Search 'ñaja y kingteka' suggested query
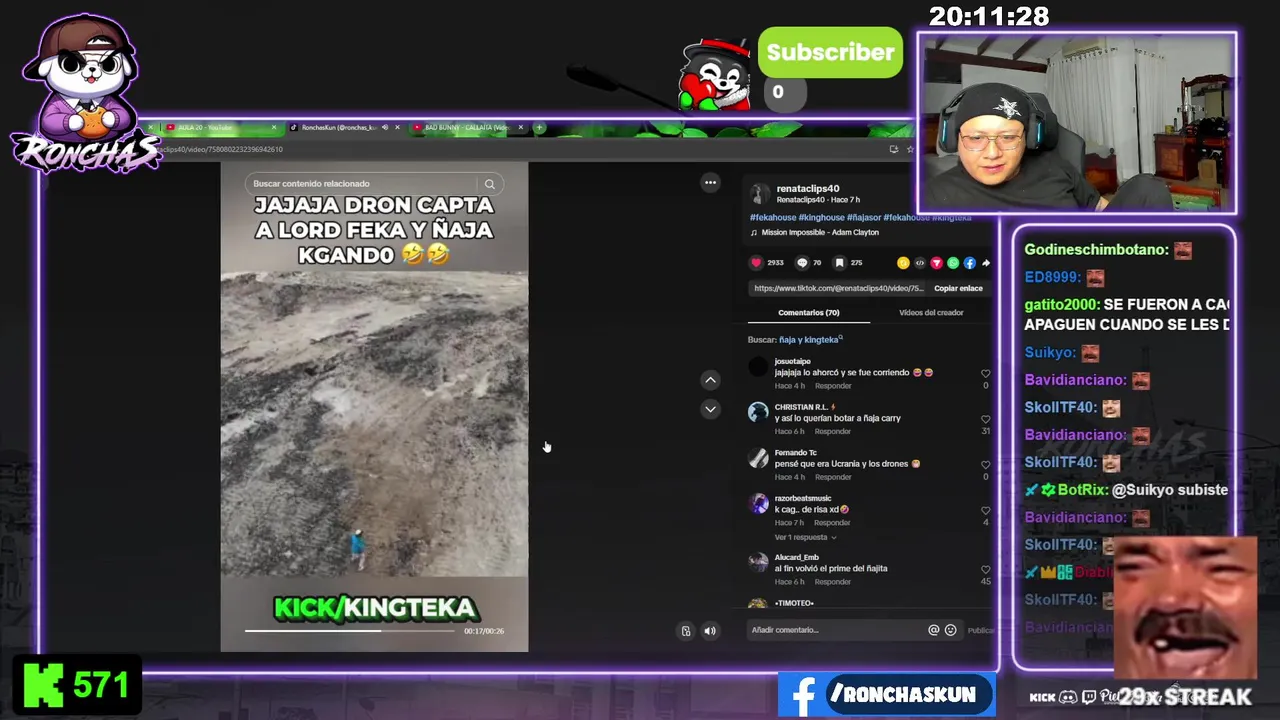 pyautogui.click(x=809, y=340)
